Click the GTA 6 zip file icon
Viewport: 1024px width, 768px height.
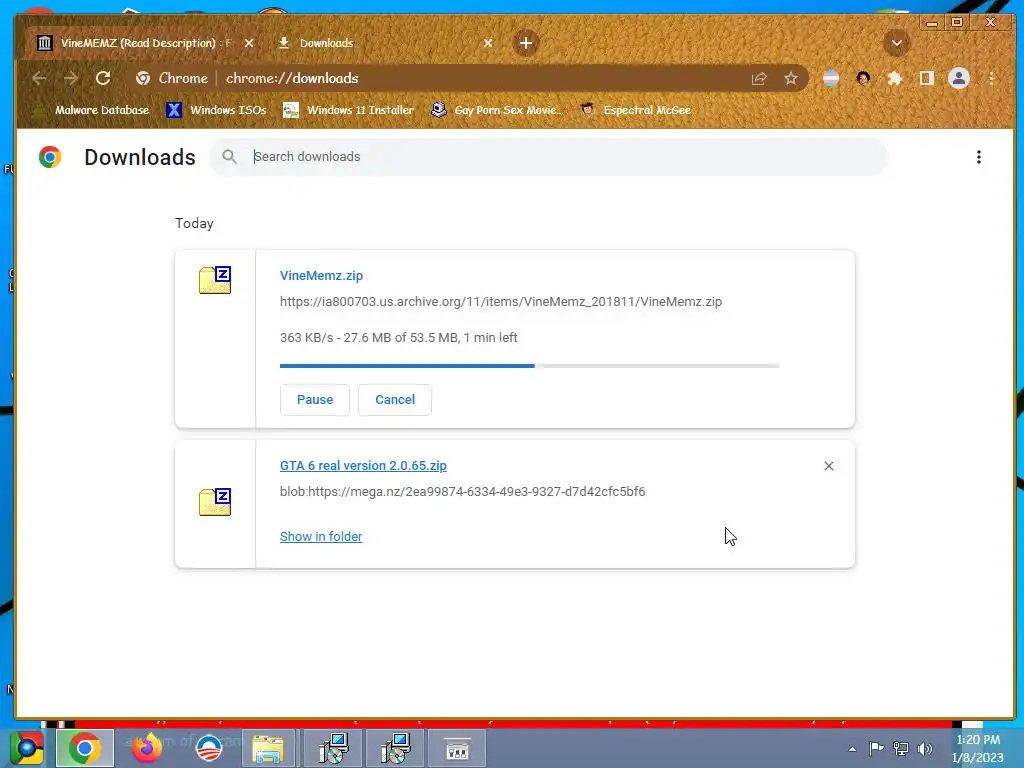(215, 502)
